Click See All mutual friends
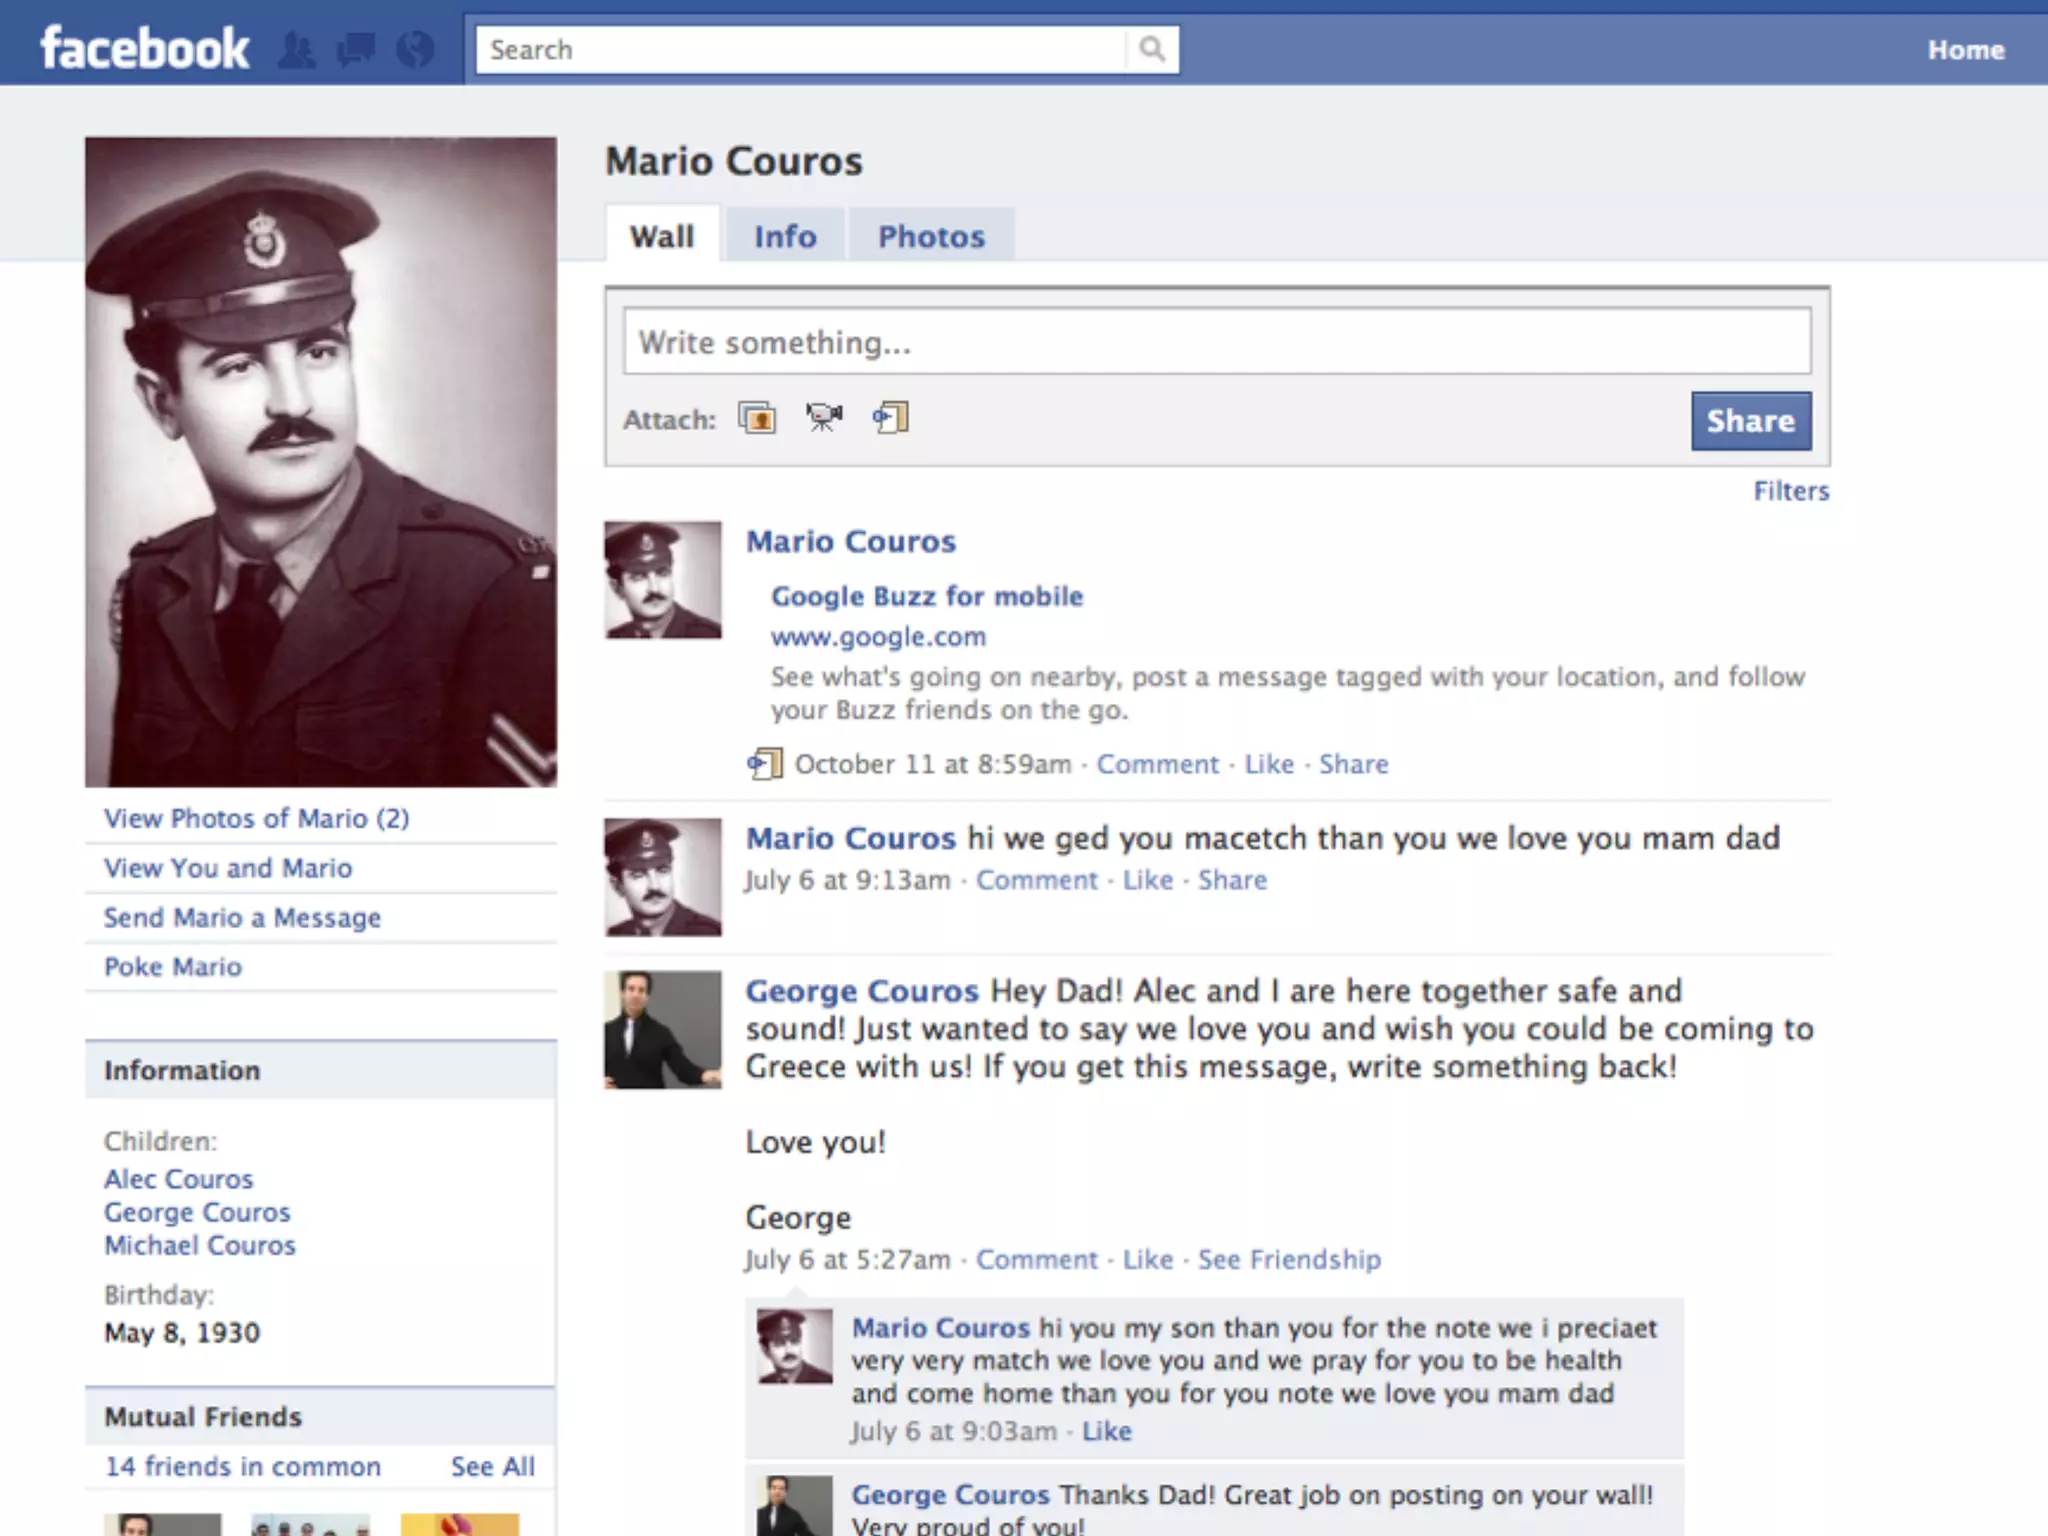Screen dimensions: 2048x1536 point(492,1467)
